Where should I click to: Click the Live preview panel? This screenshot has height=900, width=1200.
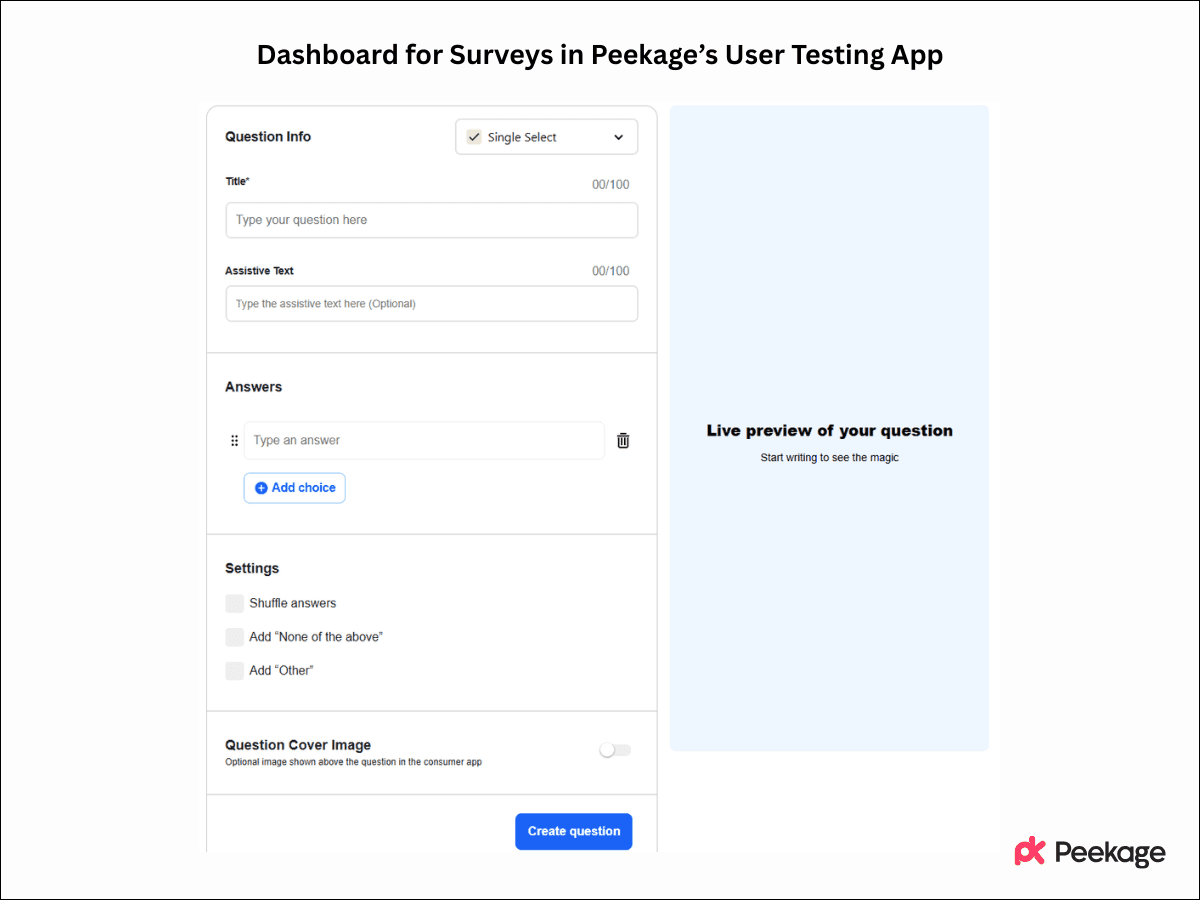coord(829,430)
